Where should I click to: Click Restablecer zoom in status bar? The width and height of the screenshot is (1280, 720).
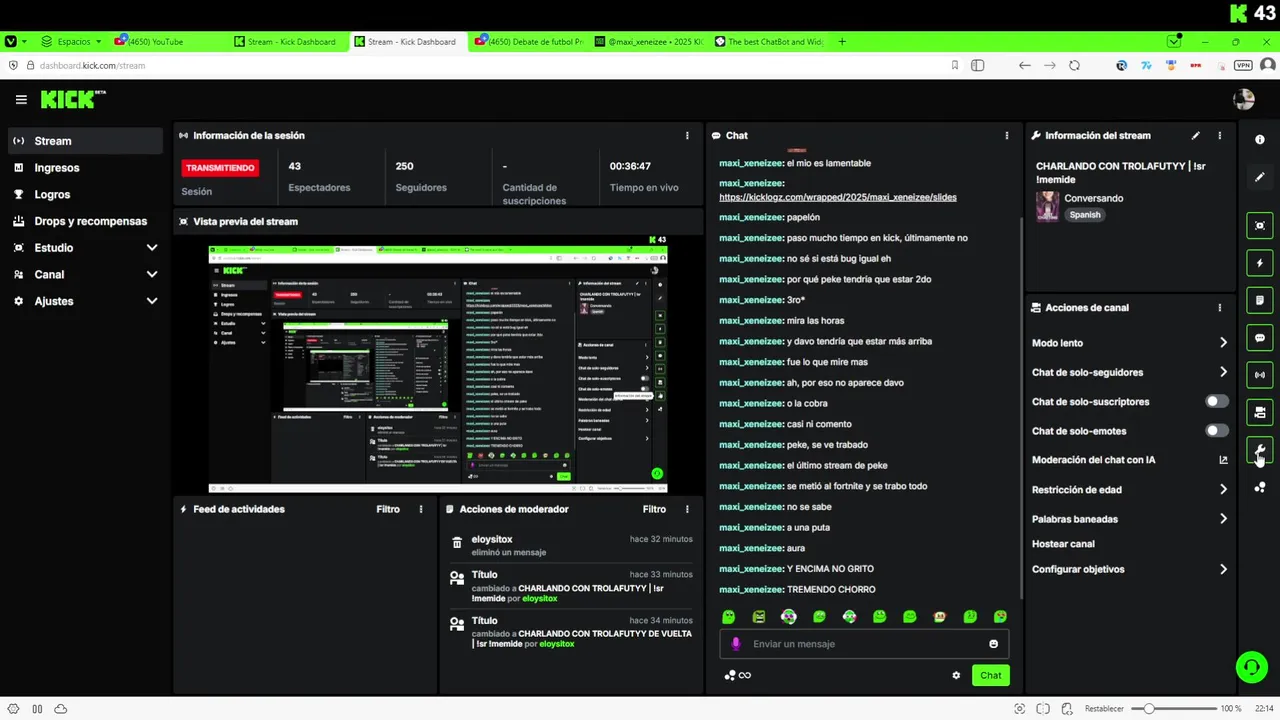(x=1104, y=709)
